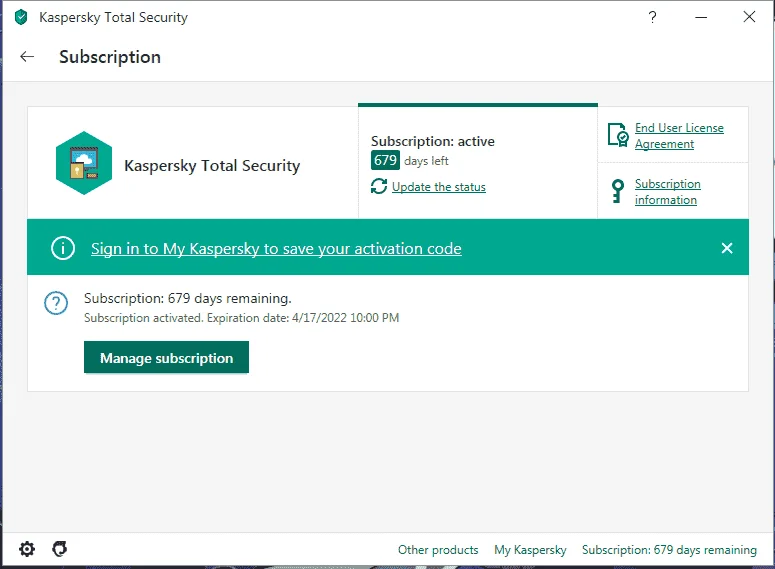Viewport: 775px width, 569px height.
Task: Click the 679 days left badge
Action: pyautogui.click(x=385, y=161)
